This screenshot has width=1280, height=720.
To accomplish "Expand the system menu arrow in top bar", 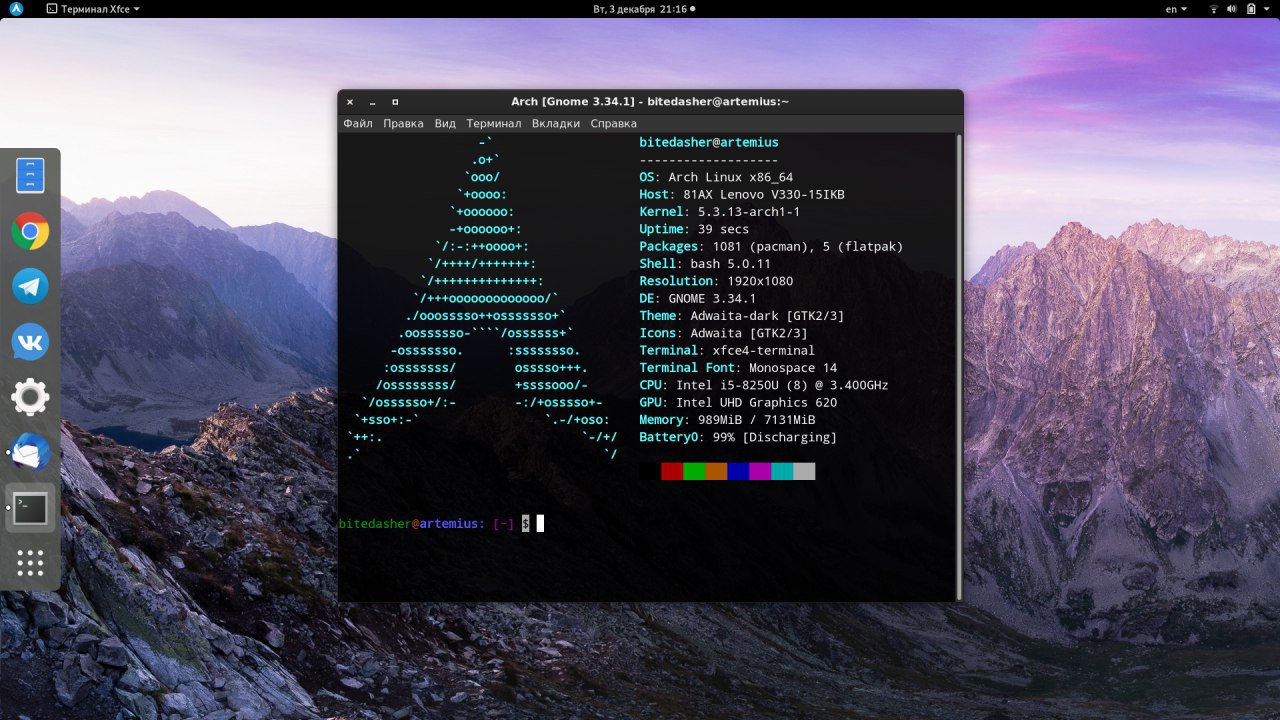I will 1267,8.
